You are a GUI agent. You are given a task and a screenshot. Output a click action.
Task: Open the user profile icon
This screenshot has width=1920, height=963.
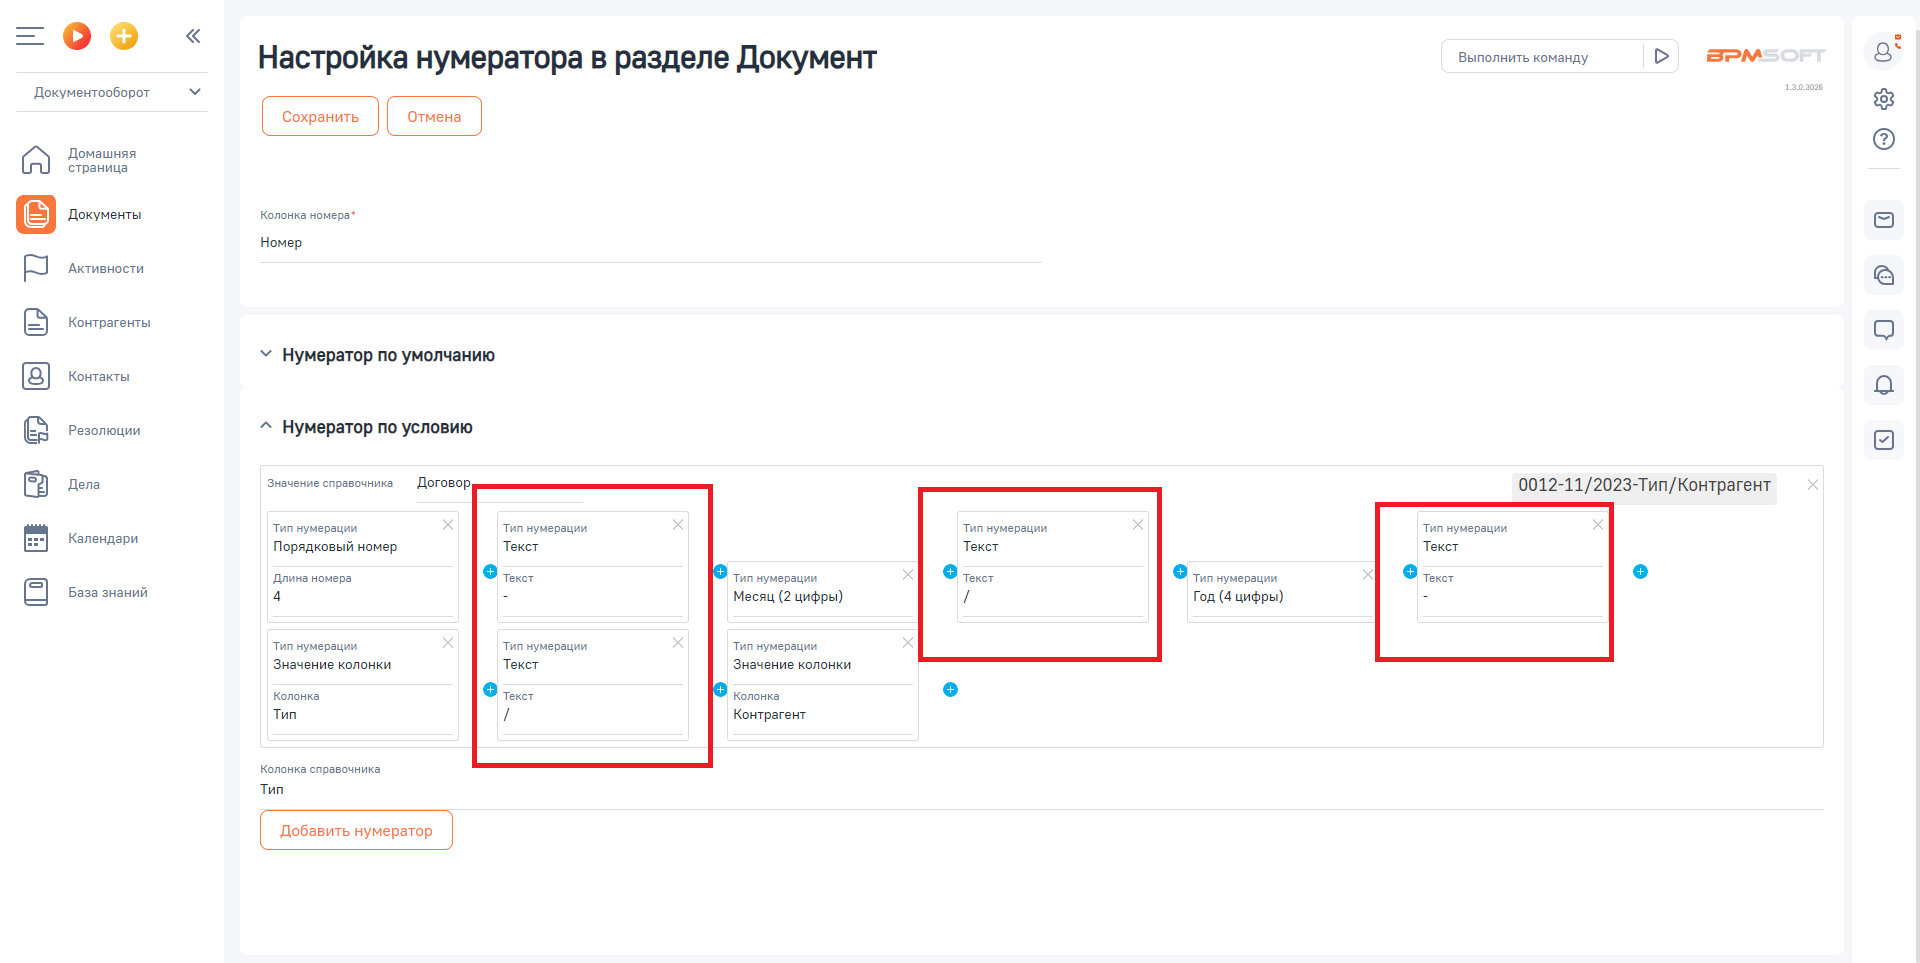[x=1884, y=52]
